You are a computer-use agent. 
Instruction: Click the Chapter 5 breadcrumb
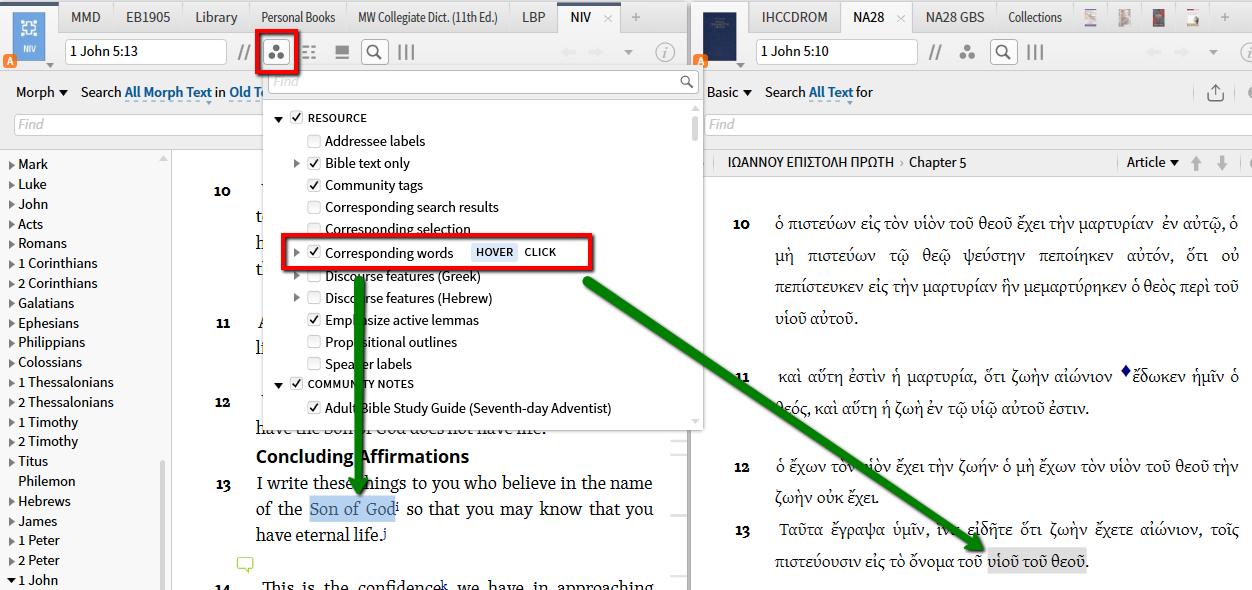click(938, 162)
